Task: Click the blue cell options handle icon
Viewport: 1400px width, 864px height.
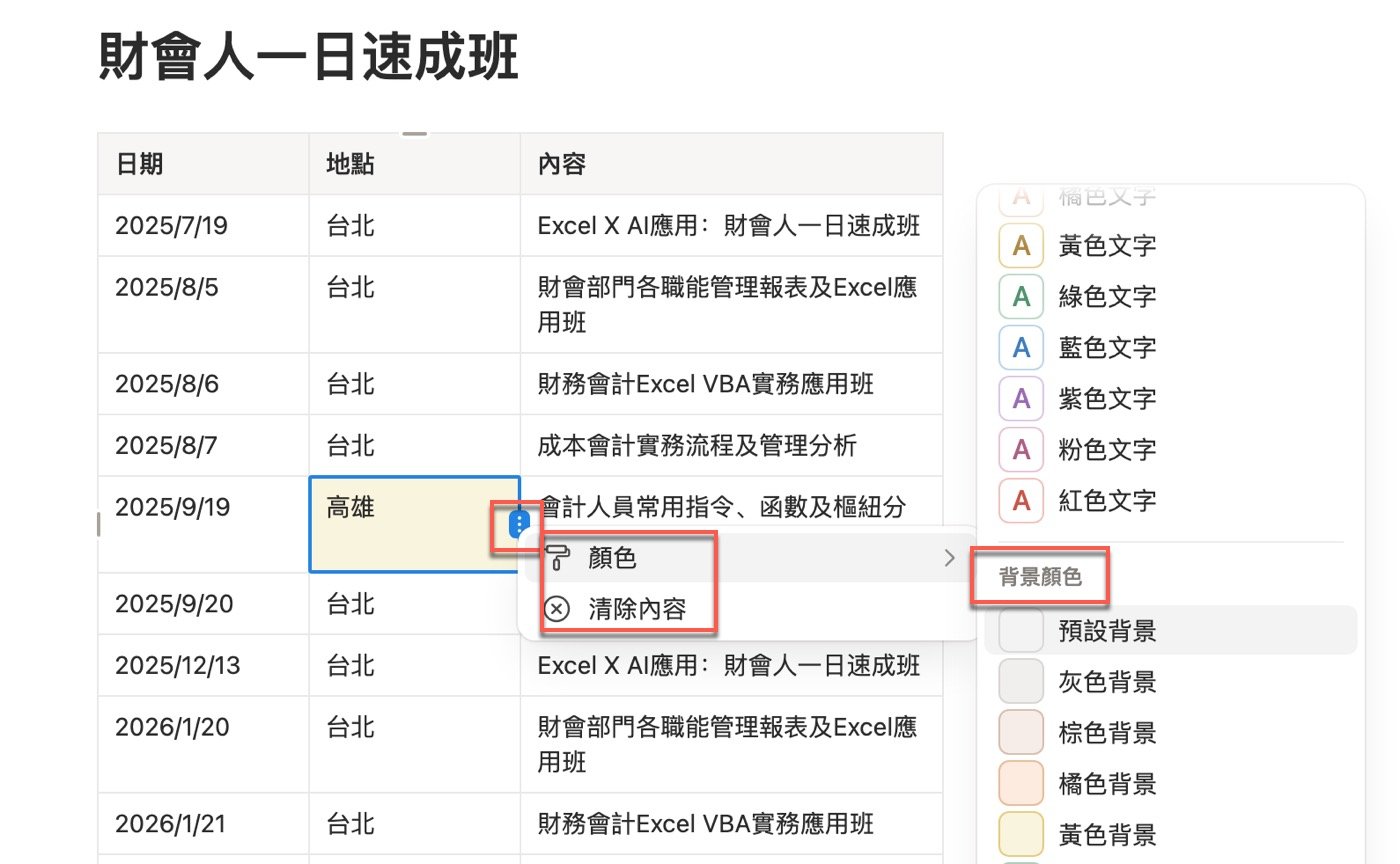Action: click(518, 524)
